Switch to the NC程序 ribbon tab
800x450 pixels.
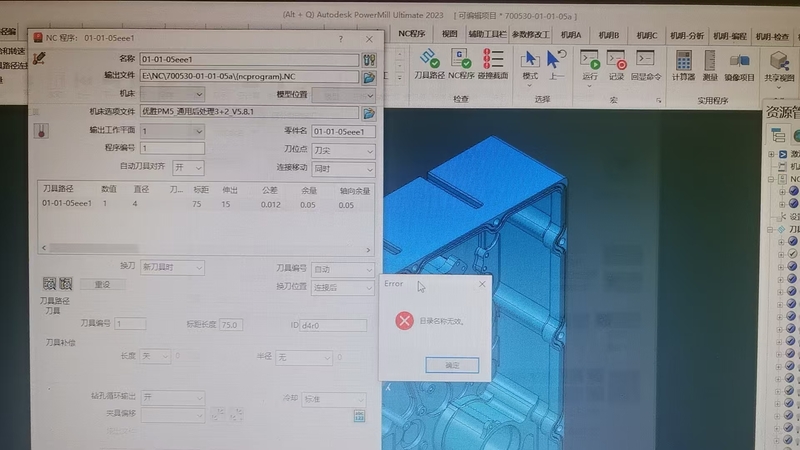pos(412,34)
